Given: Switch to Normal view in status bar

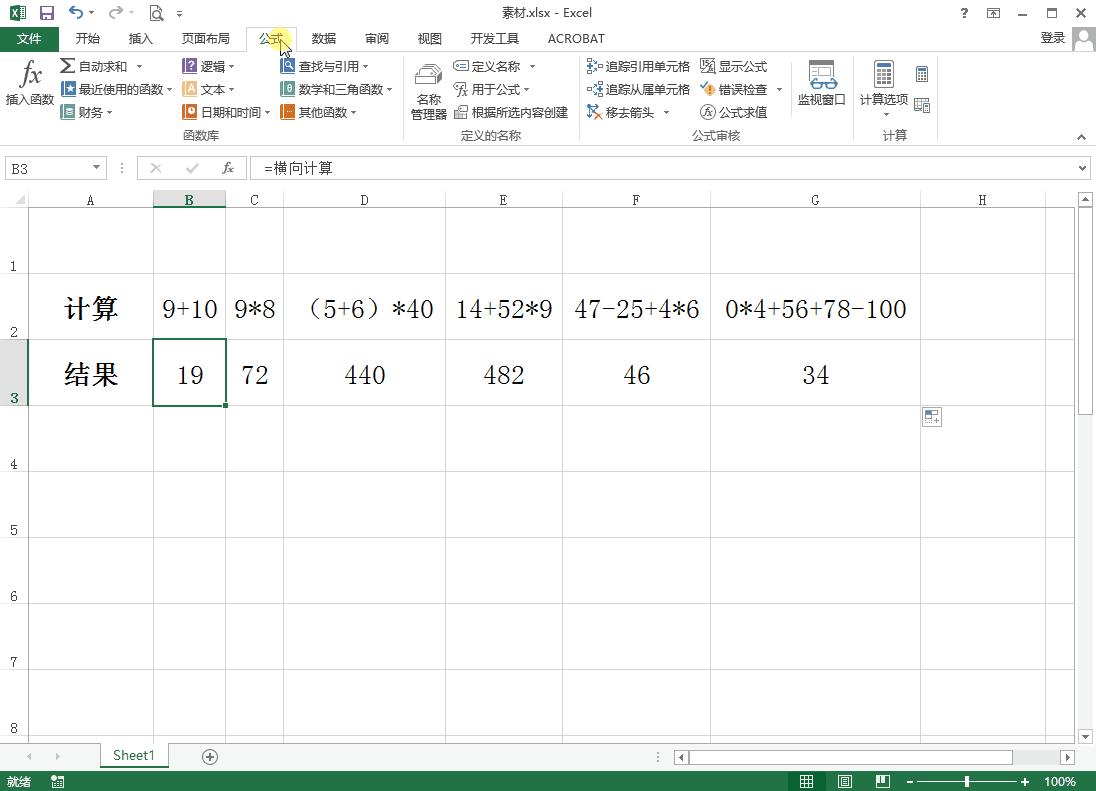Looking at the screenshot, I should pos(806,781).
